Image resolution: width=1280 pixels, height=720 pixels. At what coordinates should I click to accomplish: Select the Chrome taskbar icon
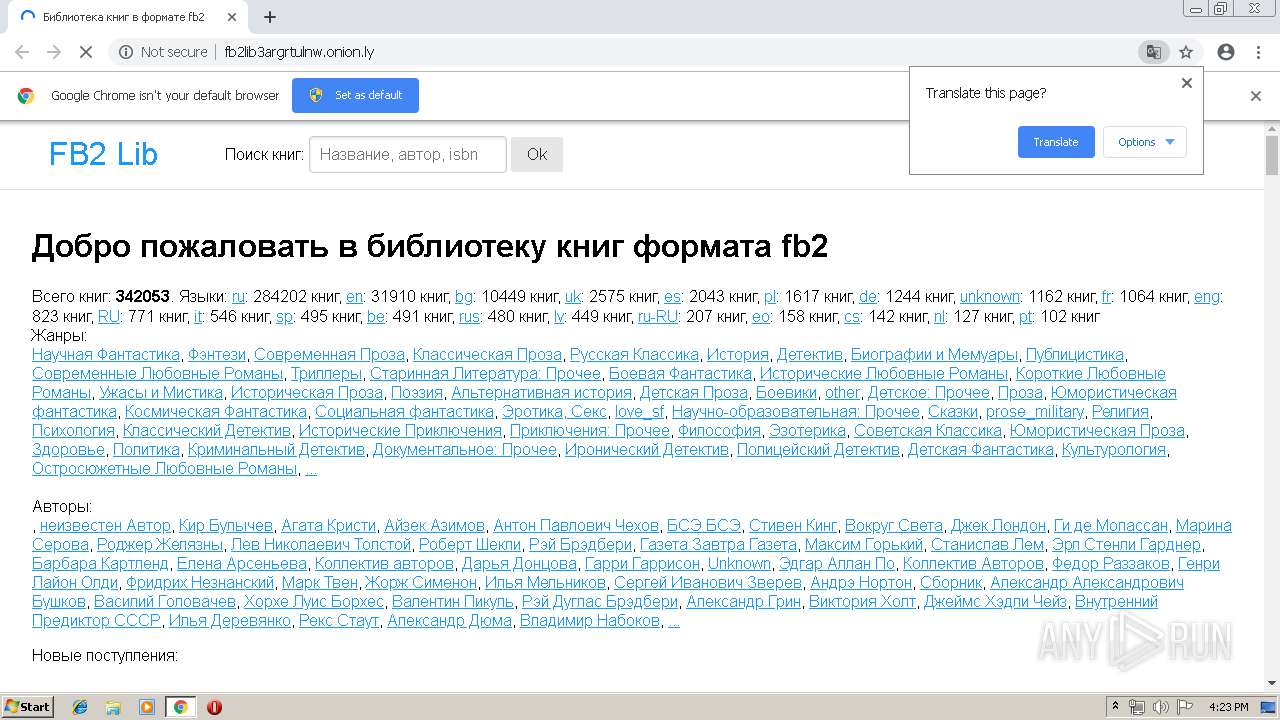[x=180, y=707]
